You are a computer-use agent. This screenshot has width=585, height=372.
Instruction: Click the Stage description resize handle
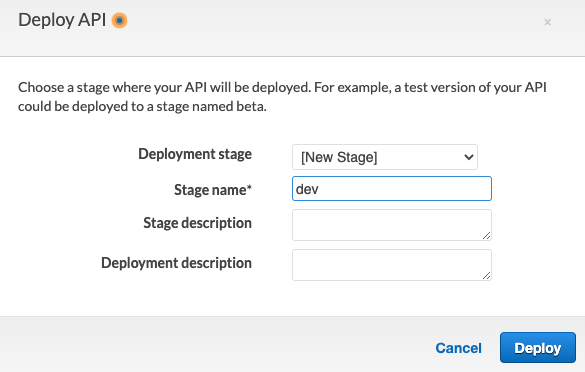(486, 235)
